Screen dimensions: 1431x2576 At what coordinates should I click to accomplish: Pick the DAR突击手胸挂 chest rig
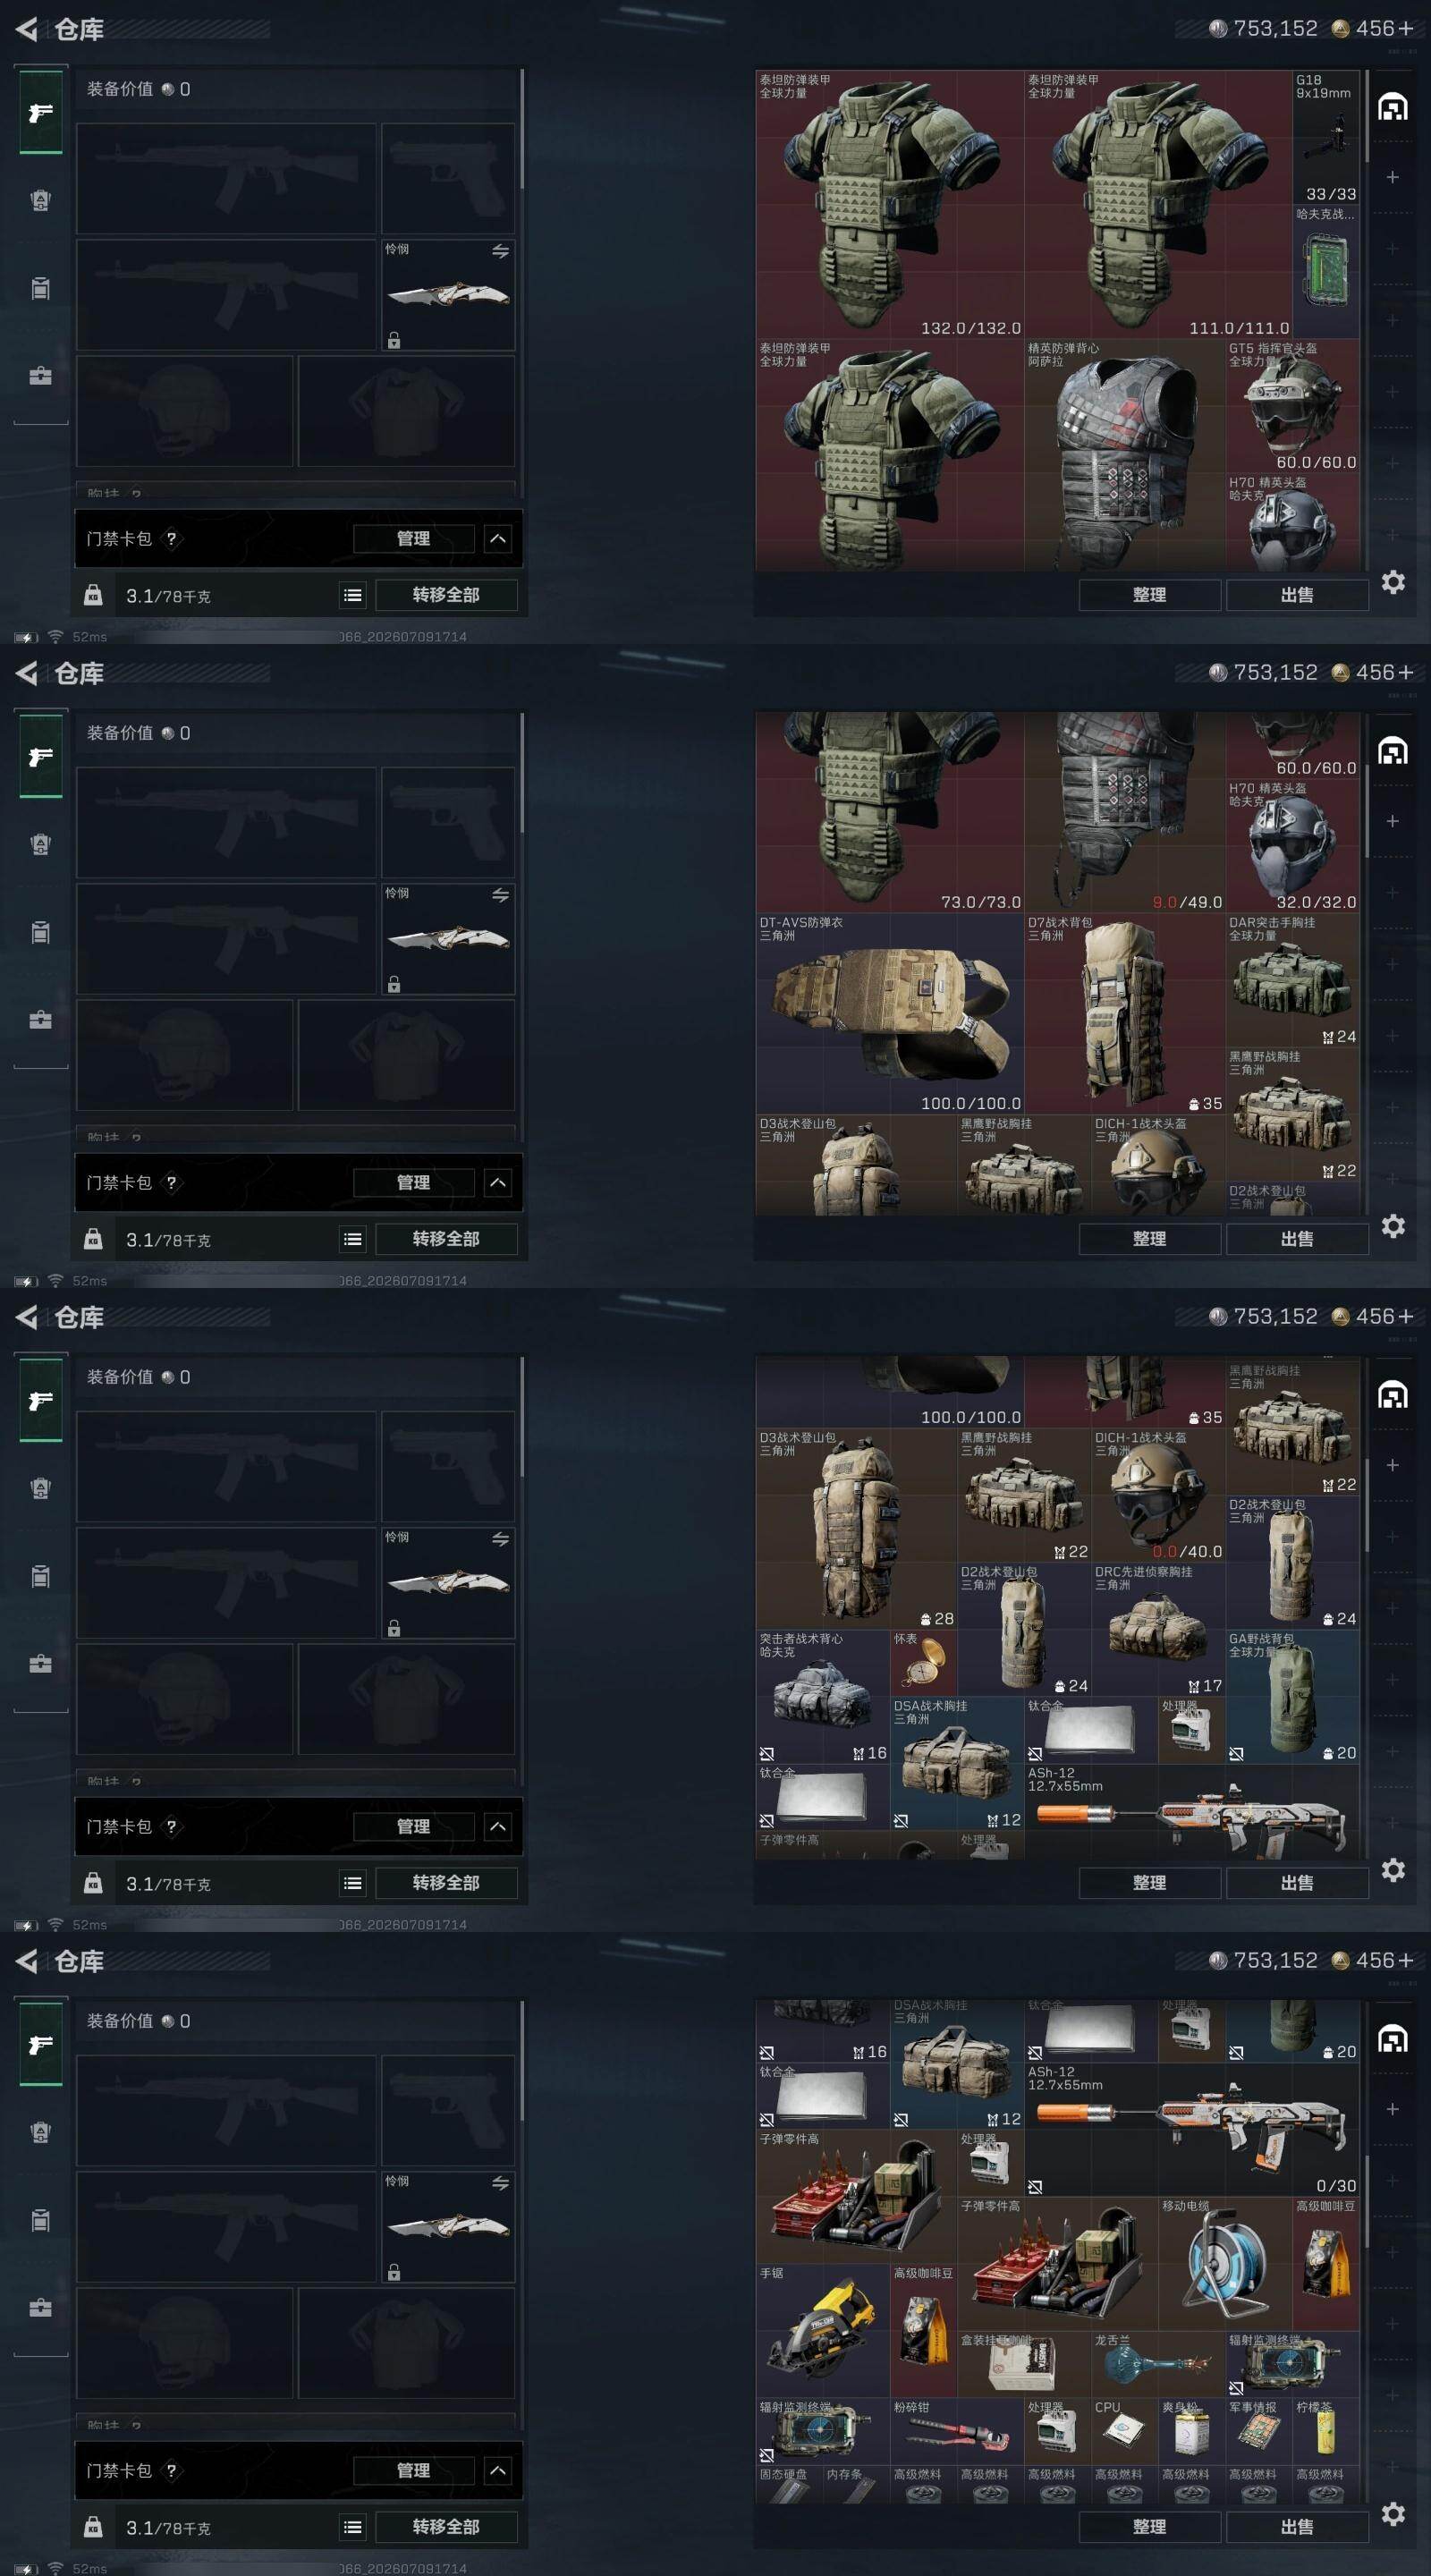click(1293, 980)
